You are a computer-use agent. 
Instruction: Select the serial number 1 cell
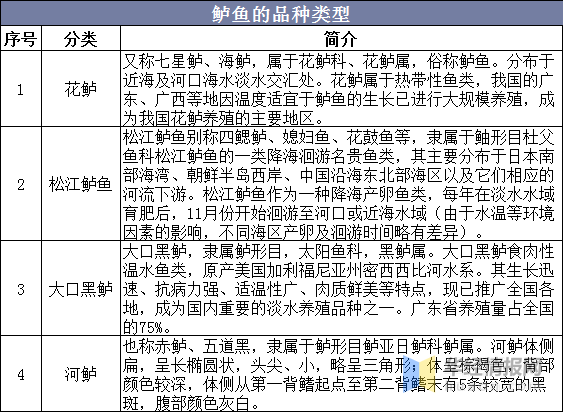tap(21, 88)
